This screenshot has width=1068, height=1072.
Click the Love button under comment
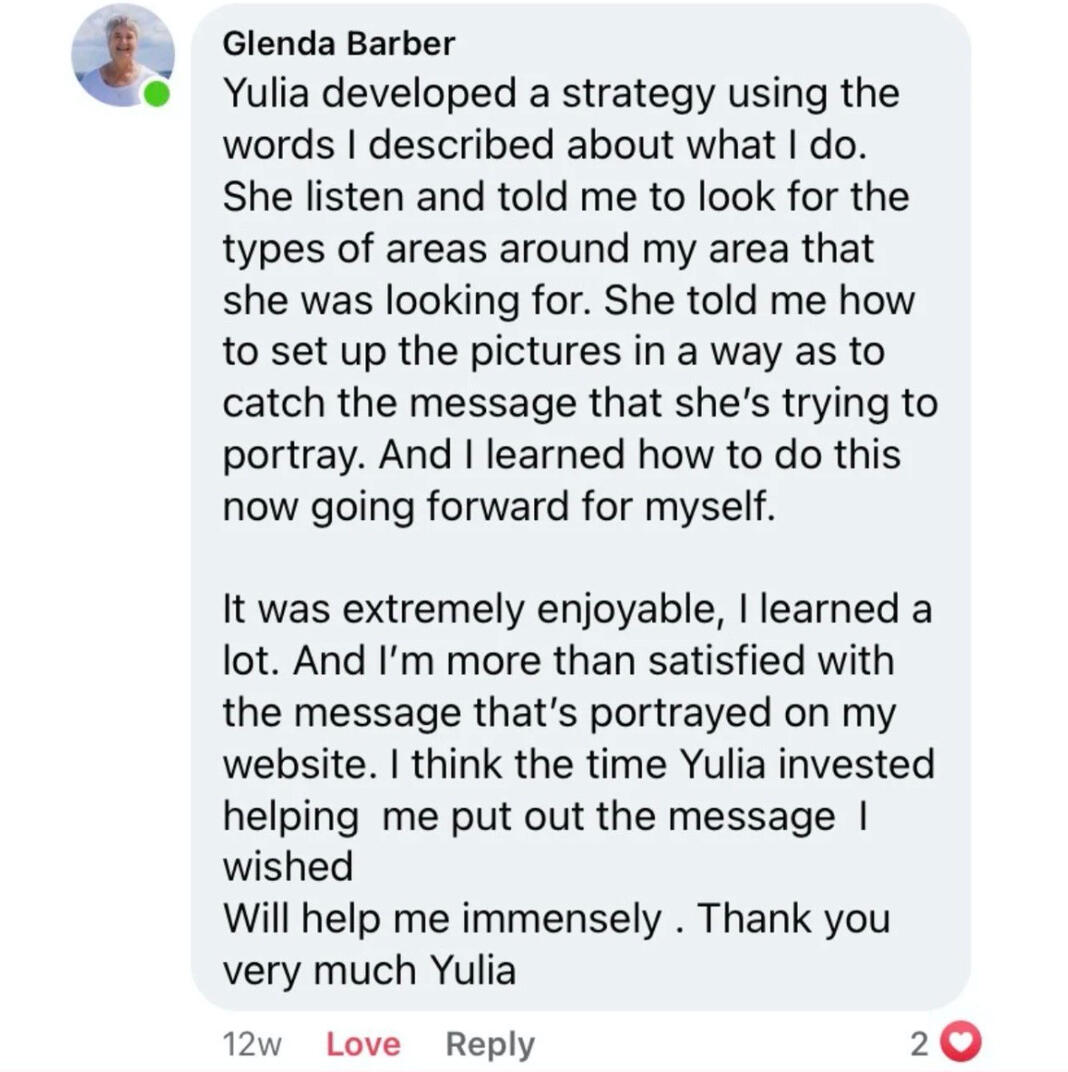point(363,1044)
